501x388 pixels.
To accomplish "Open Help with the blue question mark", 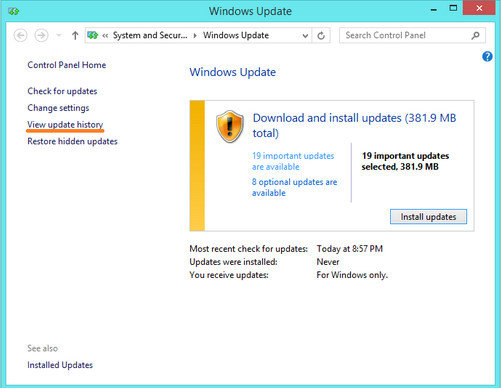I will pos(487,56).
